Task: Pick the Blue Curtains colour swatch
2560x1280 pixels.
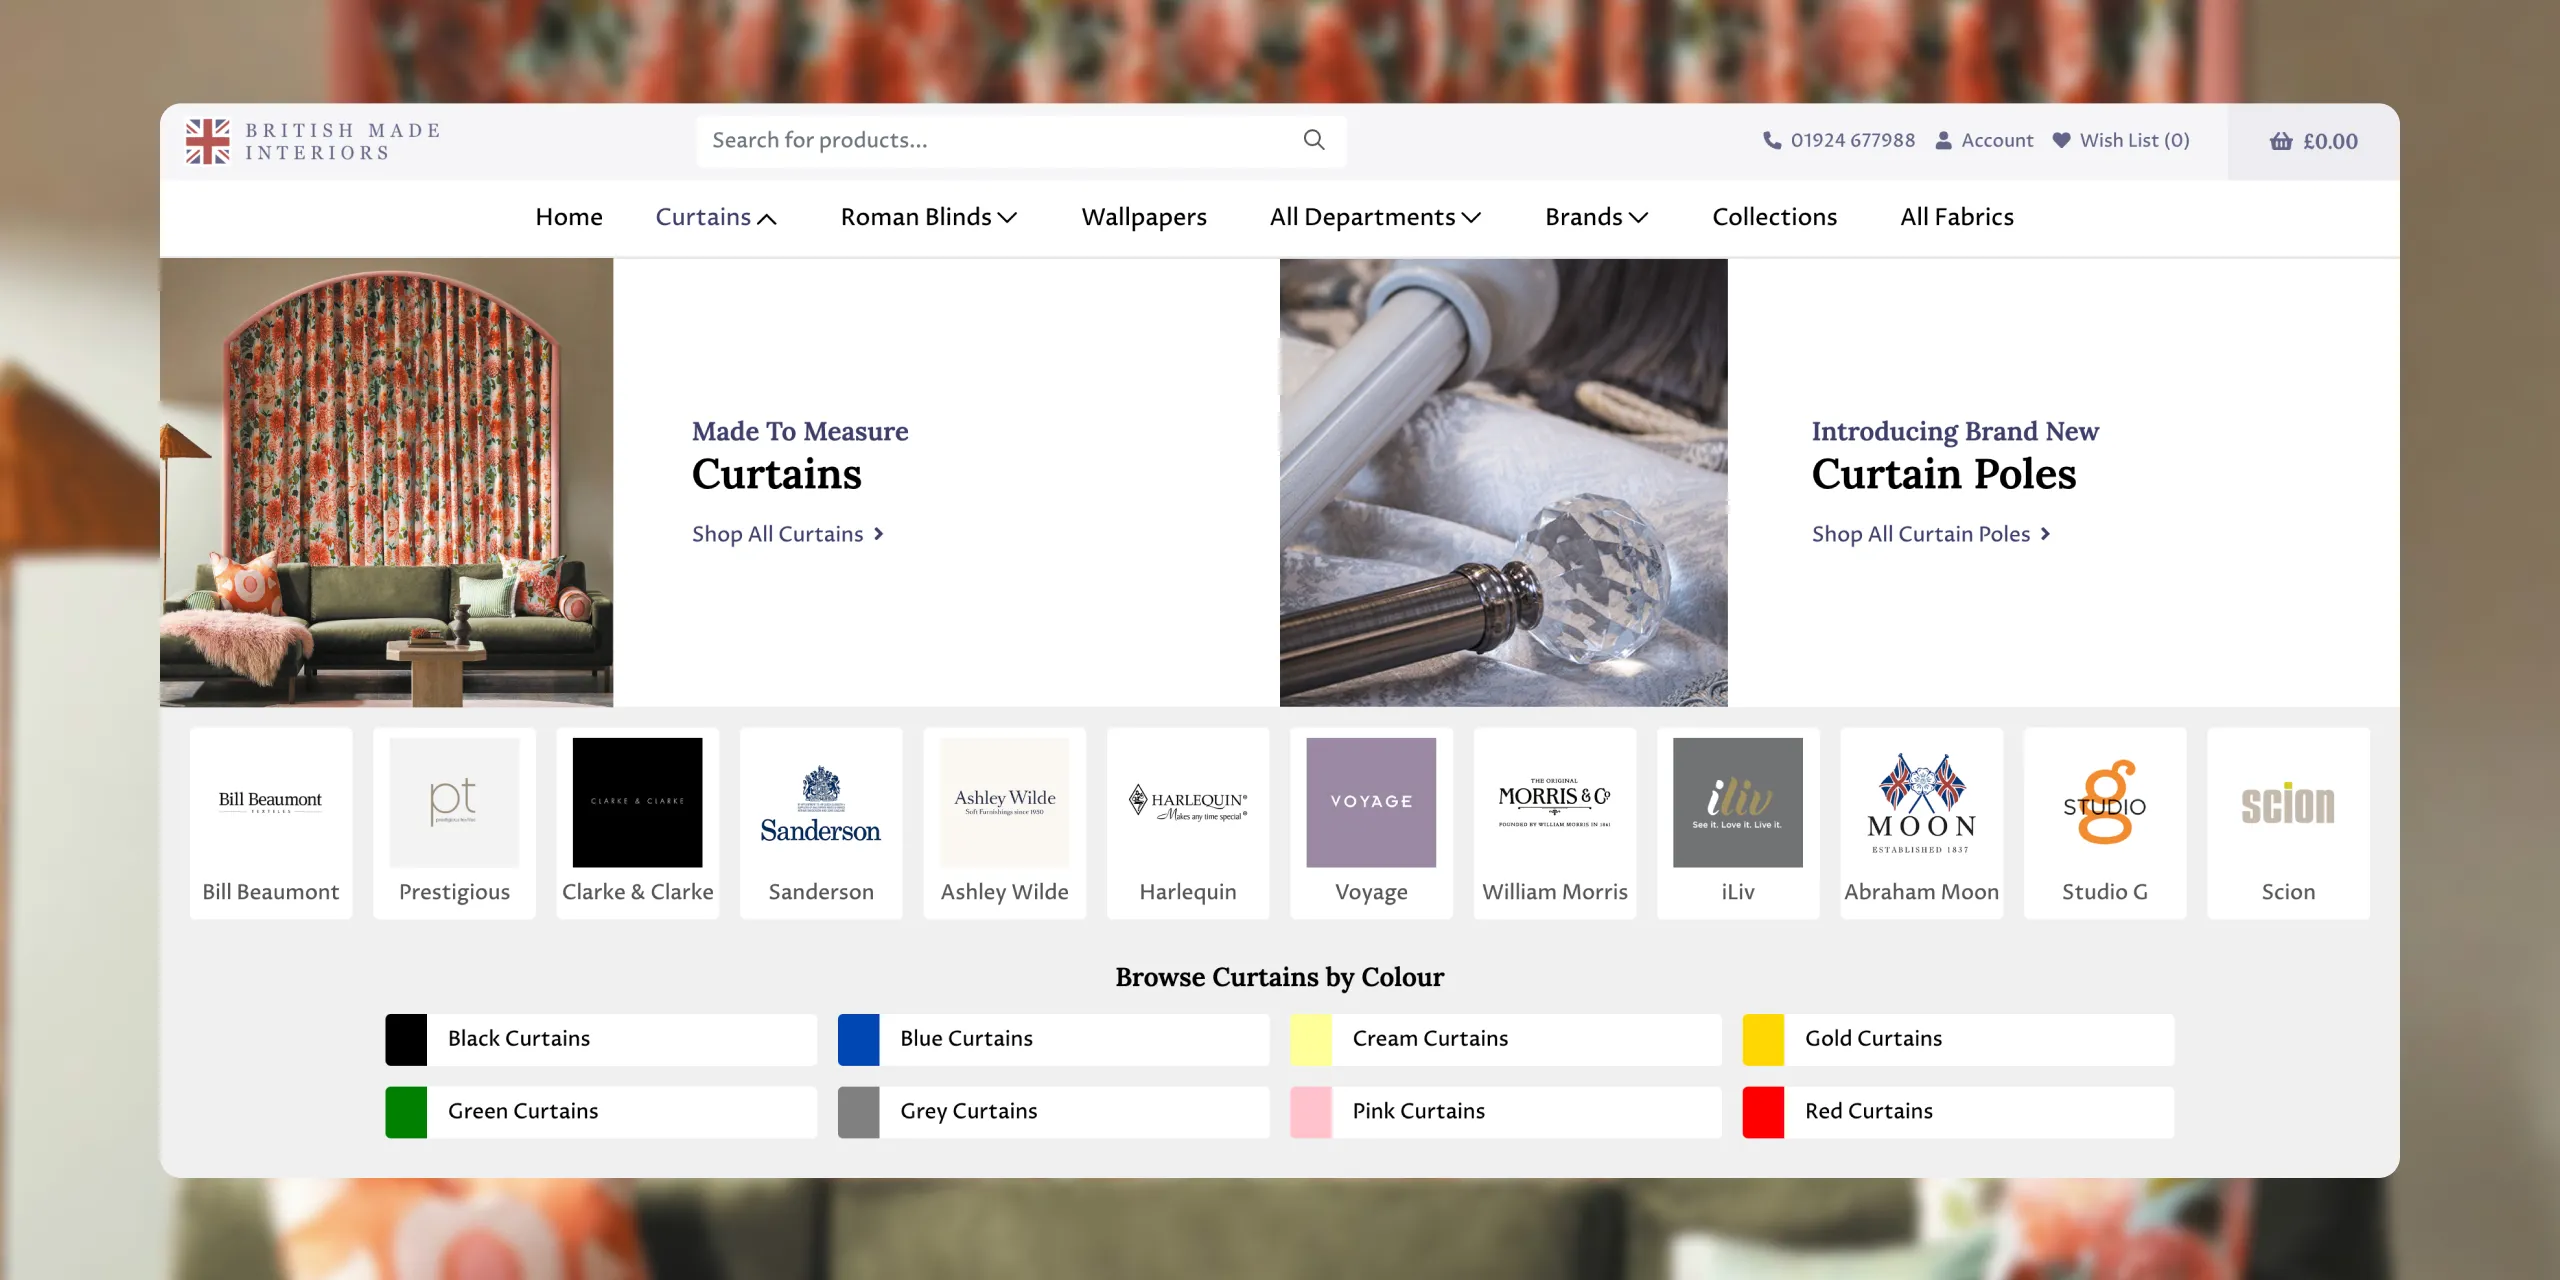Action: tap(858, 1039)
